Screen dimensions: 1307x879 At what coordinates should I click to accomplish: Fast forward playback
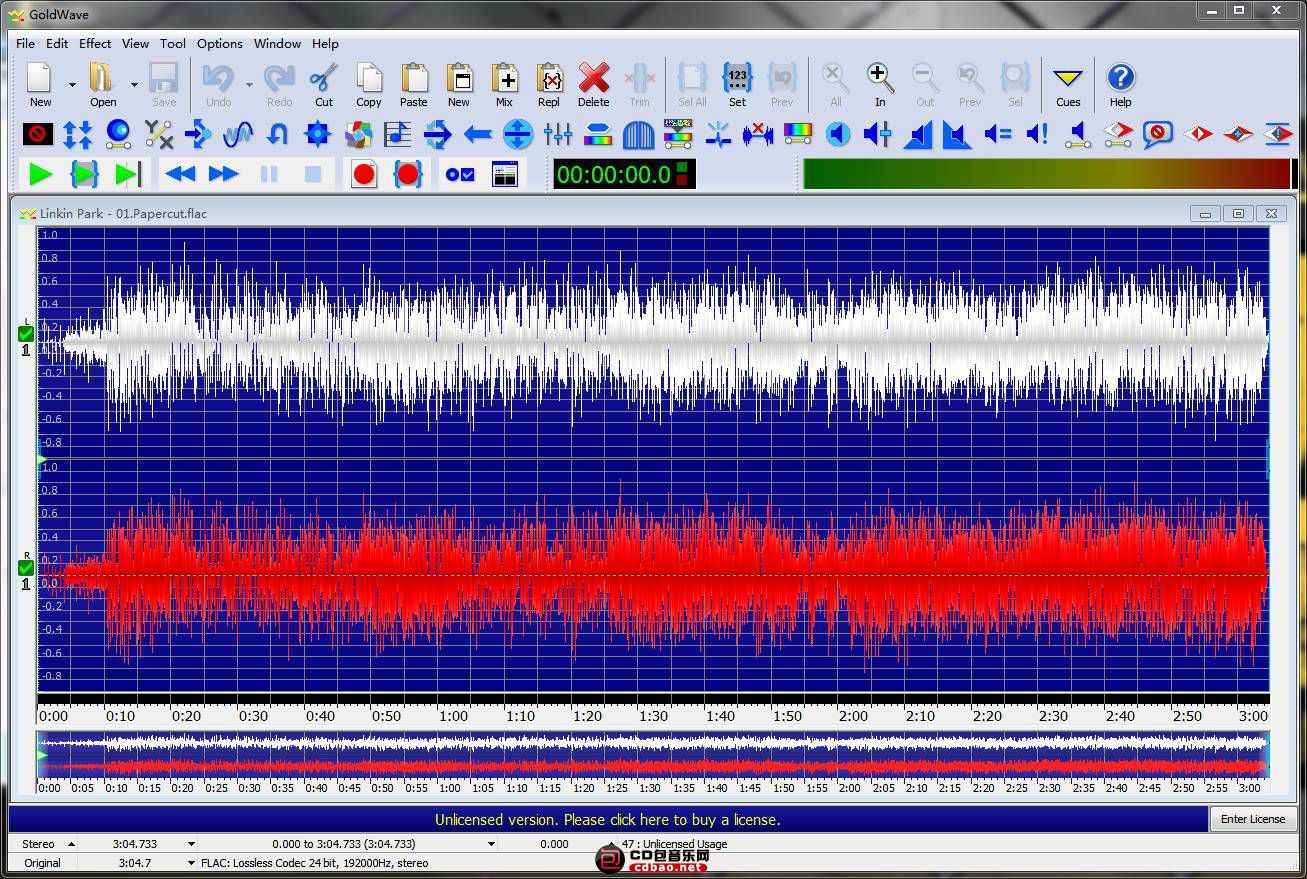pyautogui.click(x=224, y=174)
